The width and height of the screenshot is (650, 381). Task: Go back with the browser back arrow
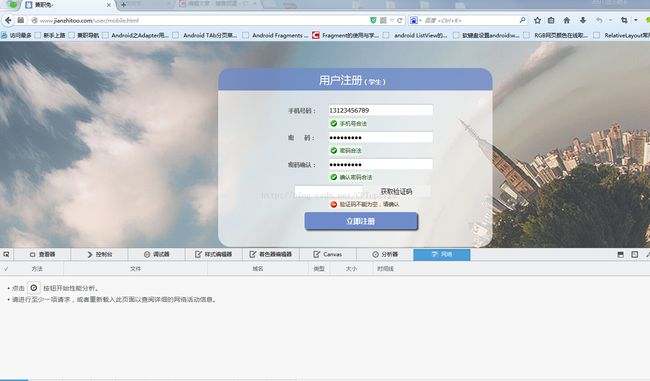click(8, 20)
